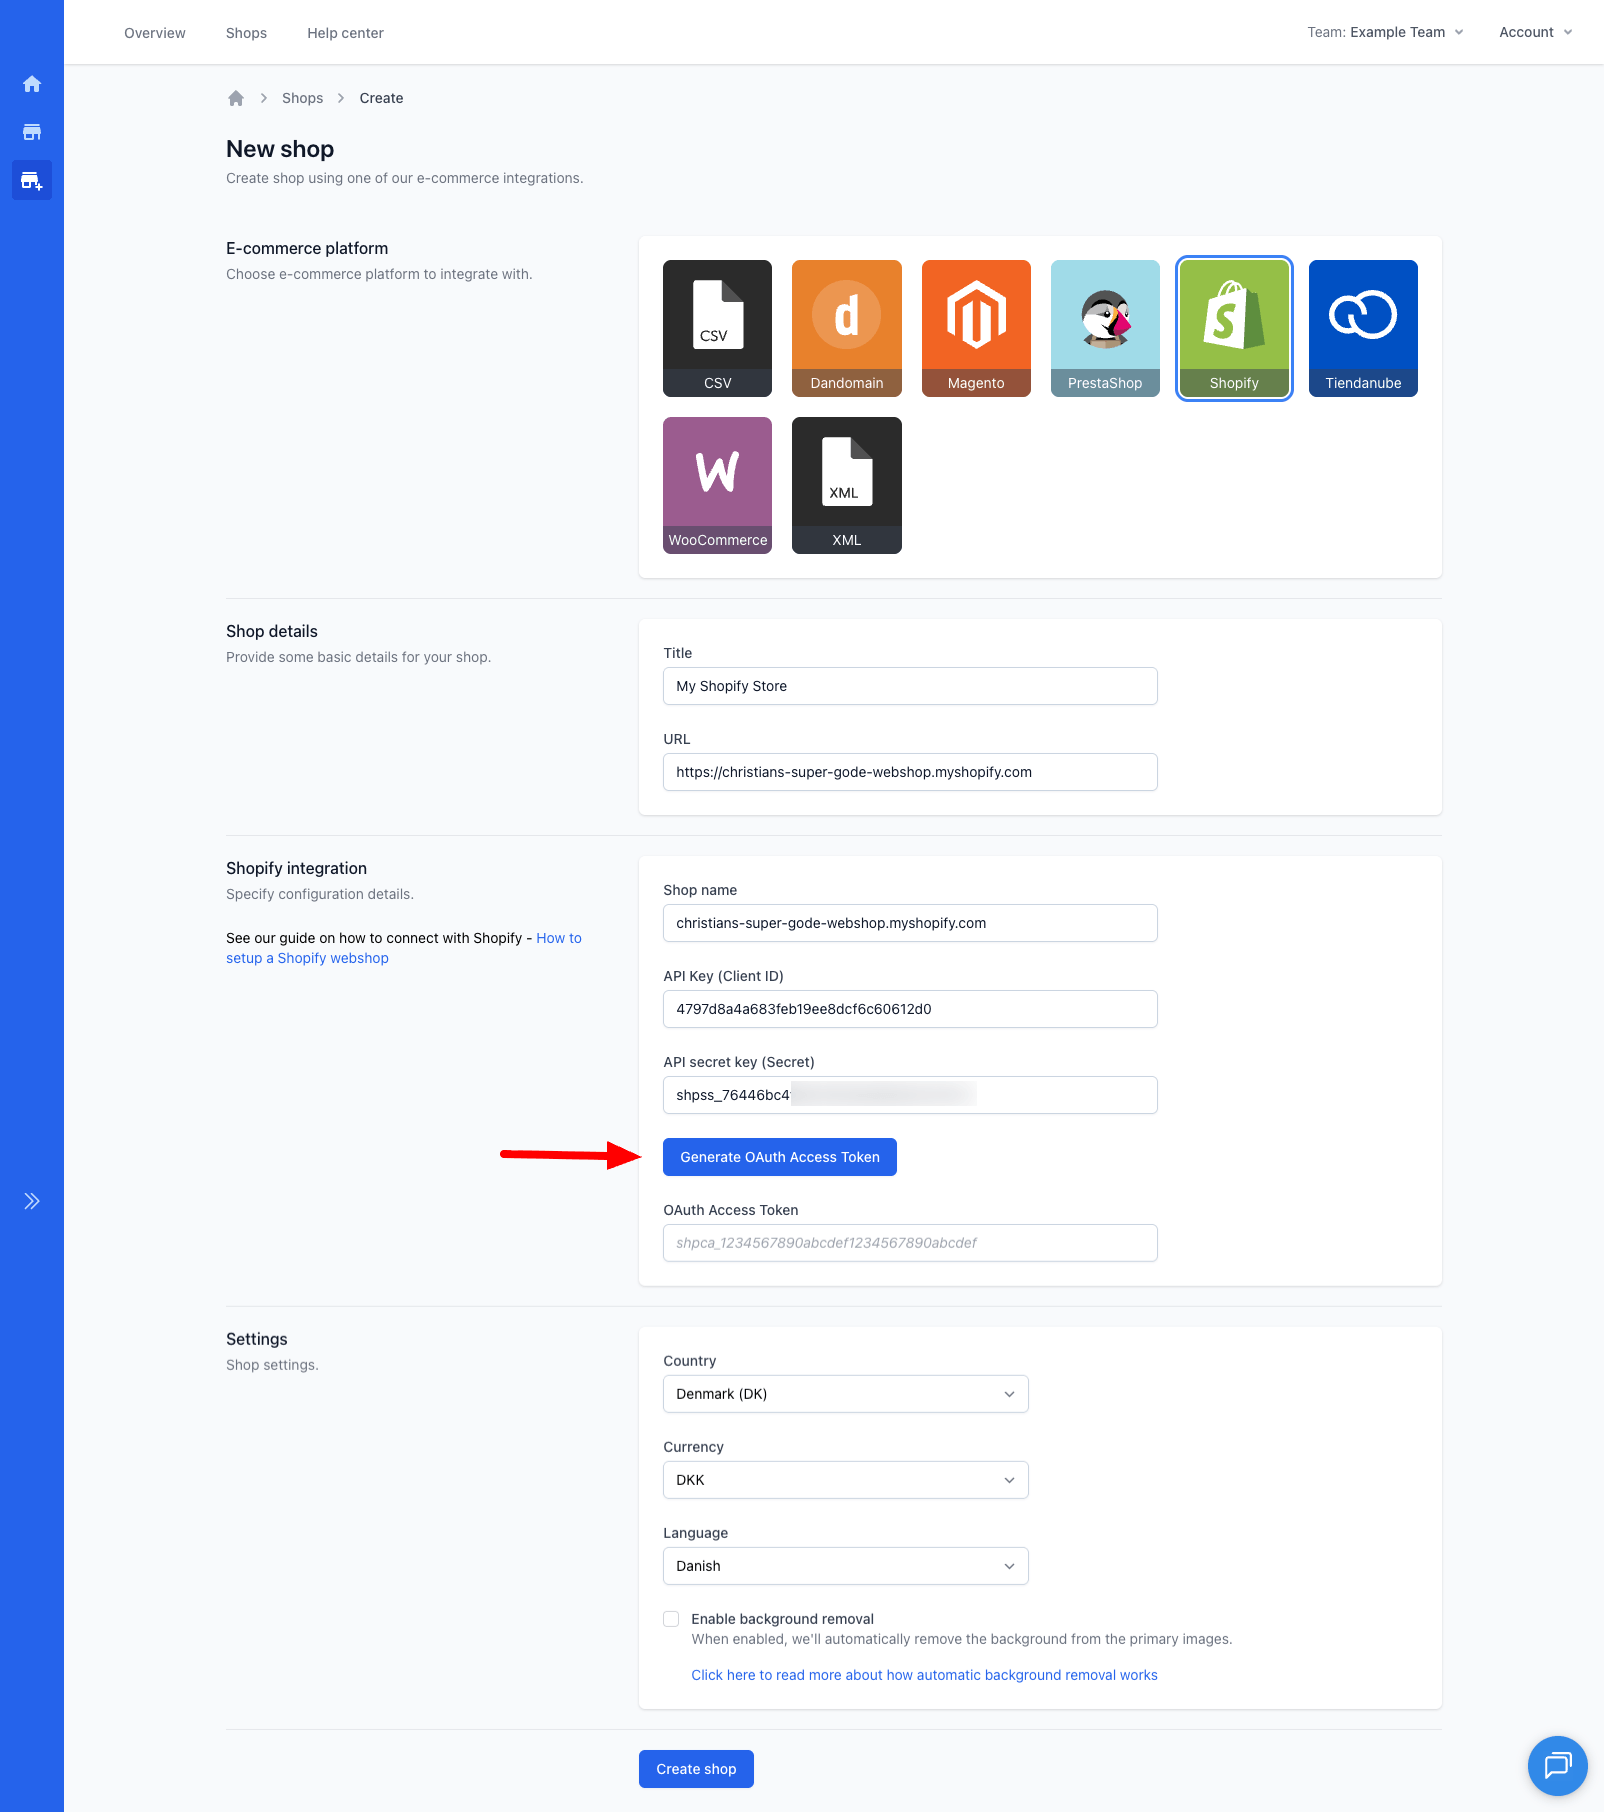Image resolution: width=1604 pixels, height=1812 pixels.
Task: Select the Tiendanube platform tile
Action: click(x=1362, y=328)
